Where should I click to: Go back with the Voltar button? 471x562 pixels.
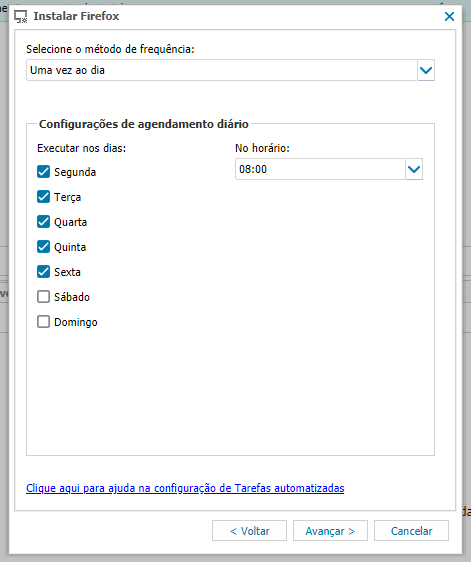tap(249, 531)
